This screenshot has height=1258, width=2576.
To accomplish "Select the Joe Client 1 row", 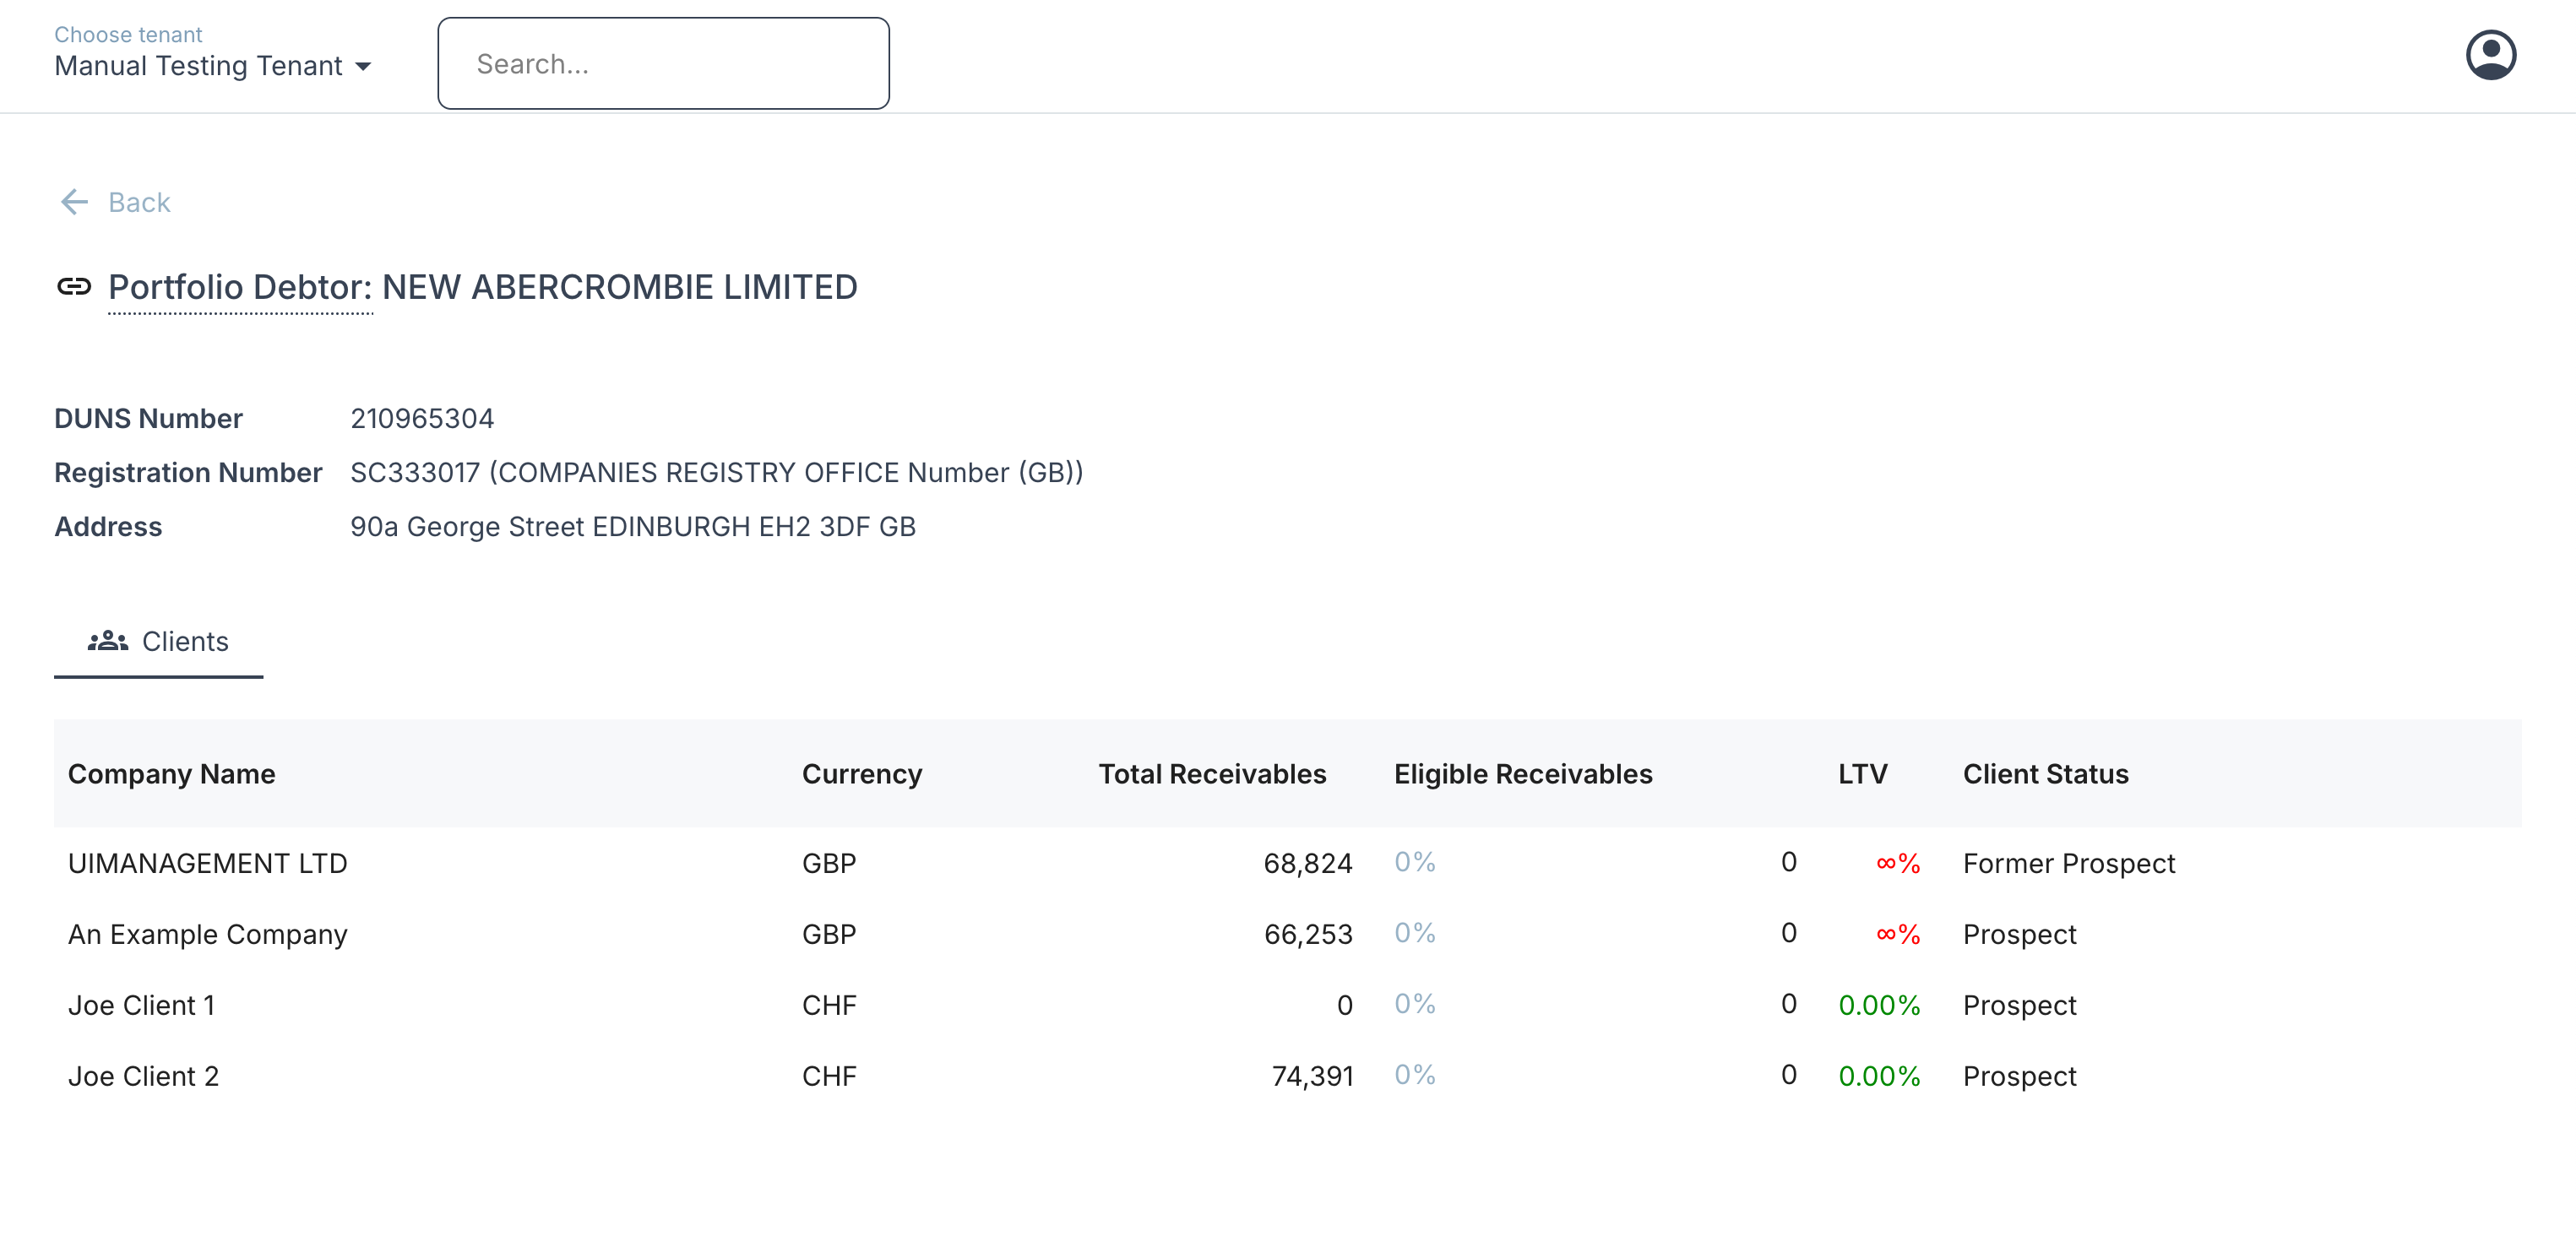I will click(x=141, y=1005).
